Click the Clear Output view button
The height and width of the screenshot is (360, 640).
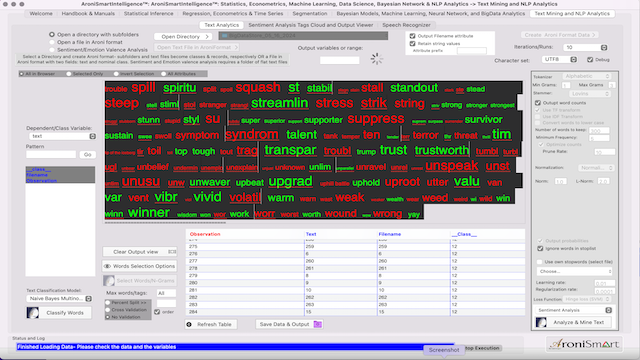140,252
